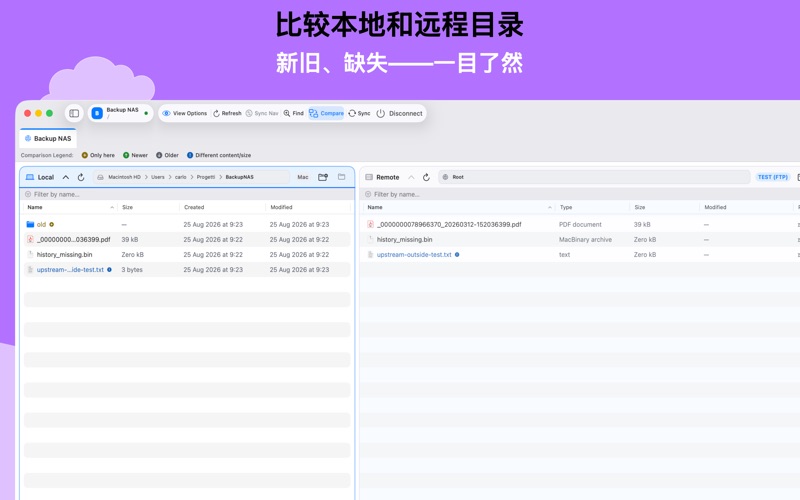Viewport: 800px width, 500px height.
Task: Sort Remote list by Modified column
Action: 746,207
